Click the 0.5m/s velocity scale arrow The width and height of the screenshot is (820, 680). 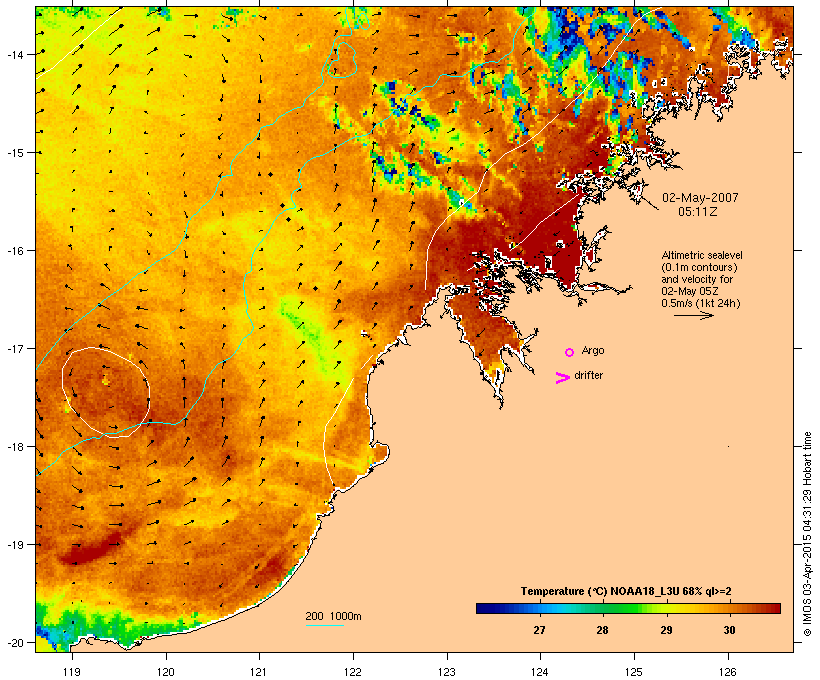[x=693, y=315]
